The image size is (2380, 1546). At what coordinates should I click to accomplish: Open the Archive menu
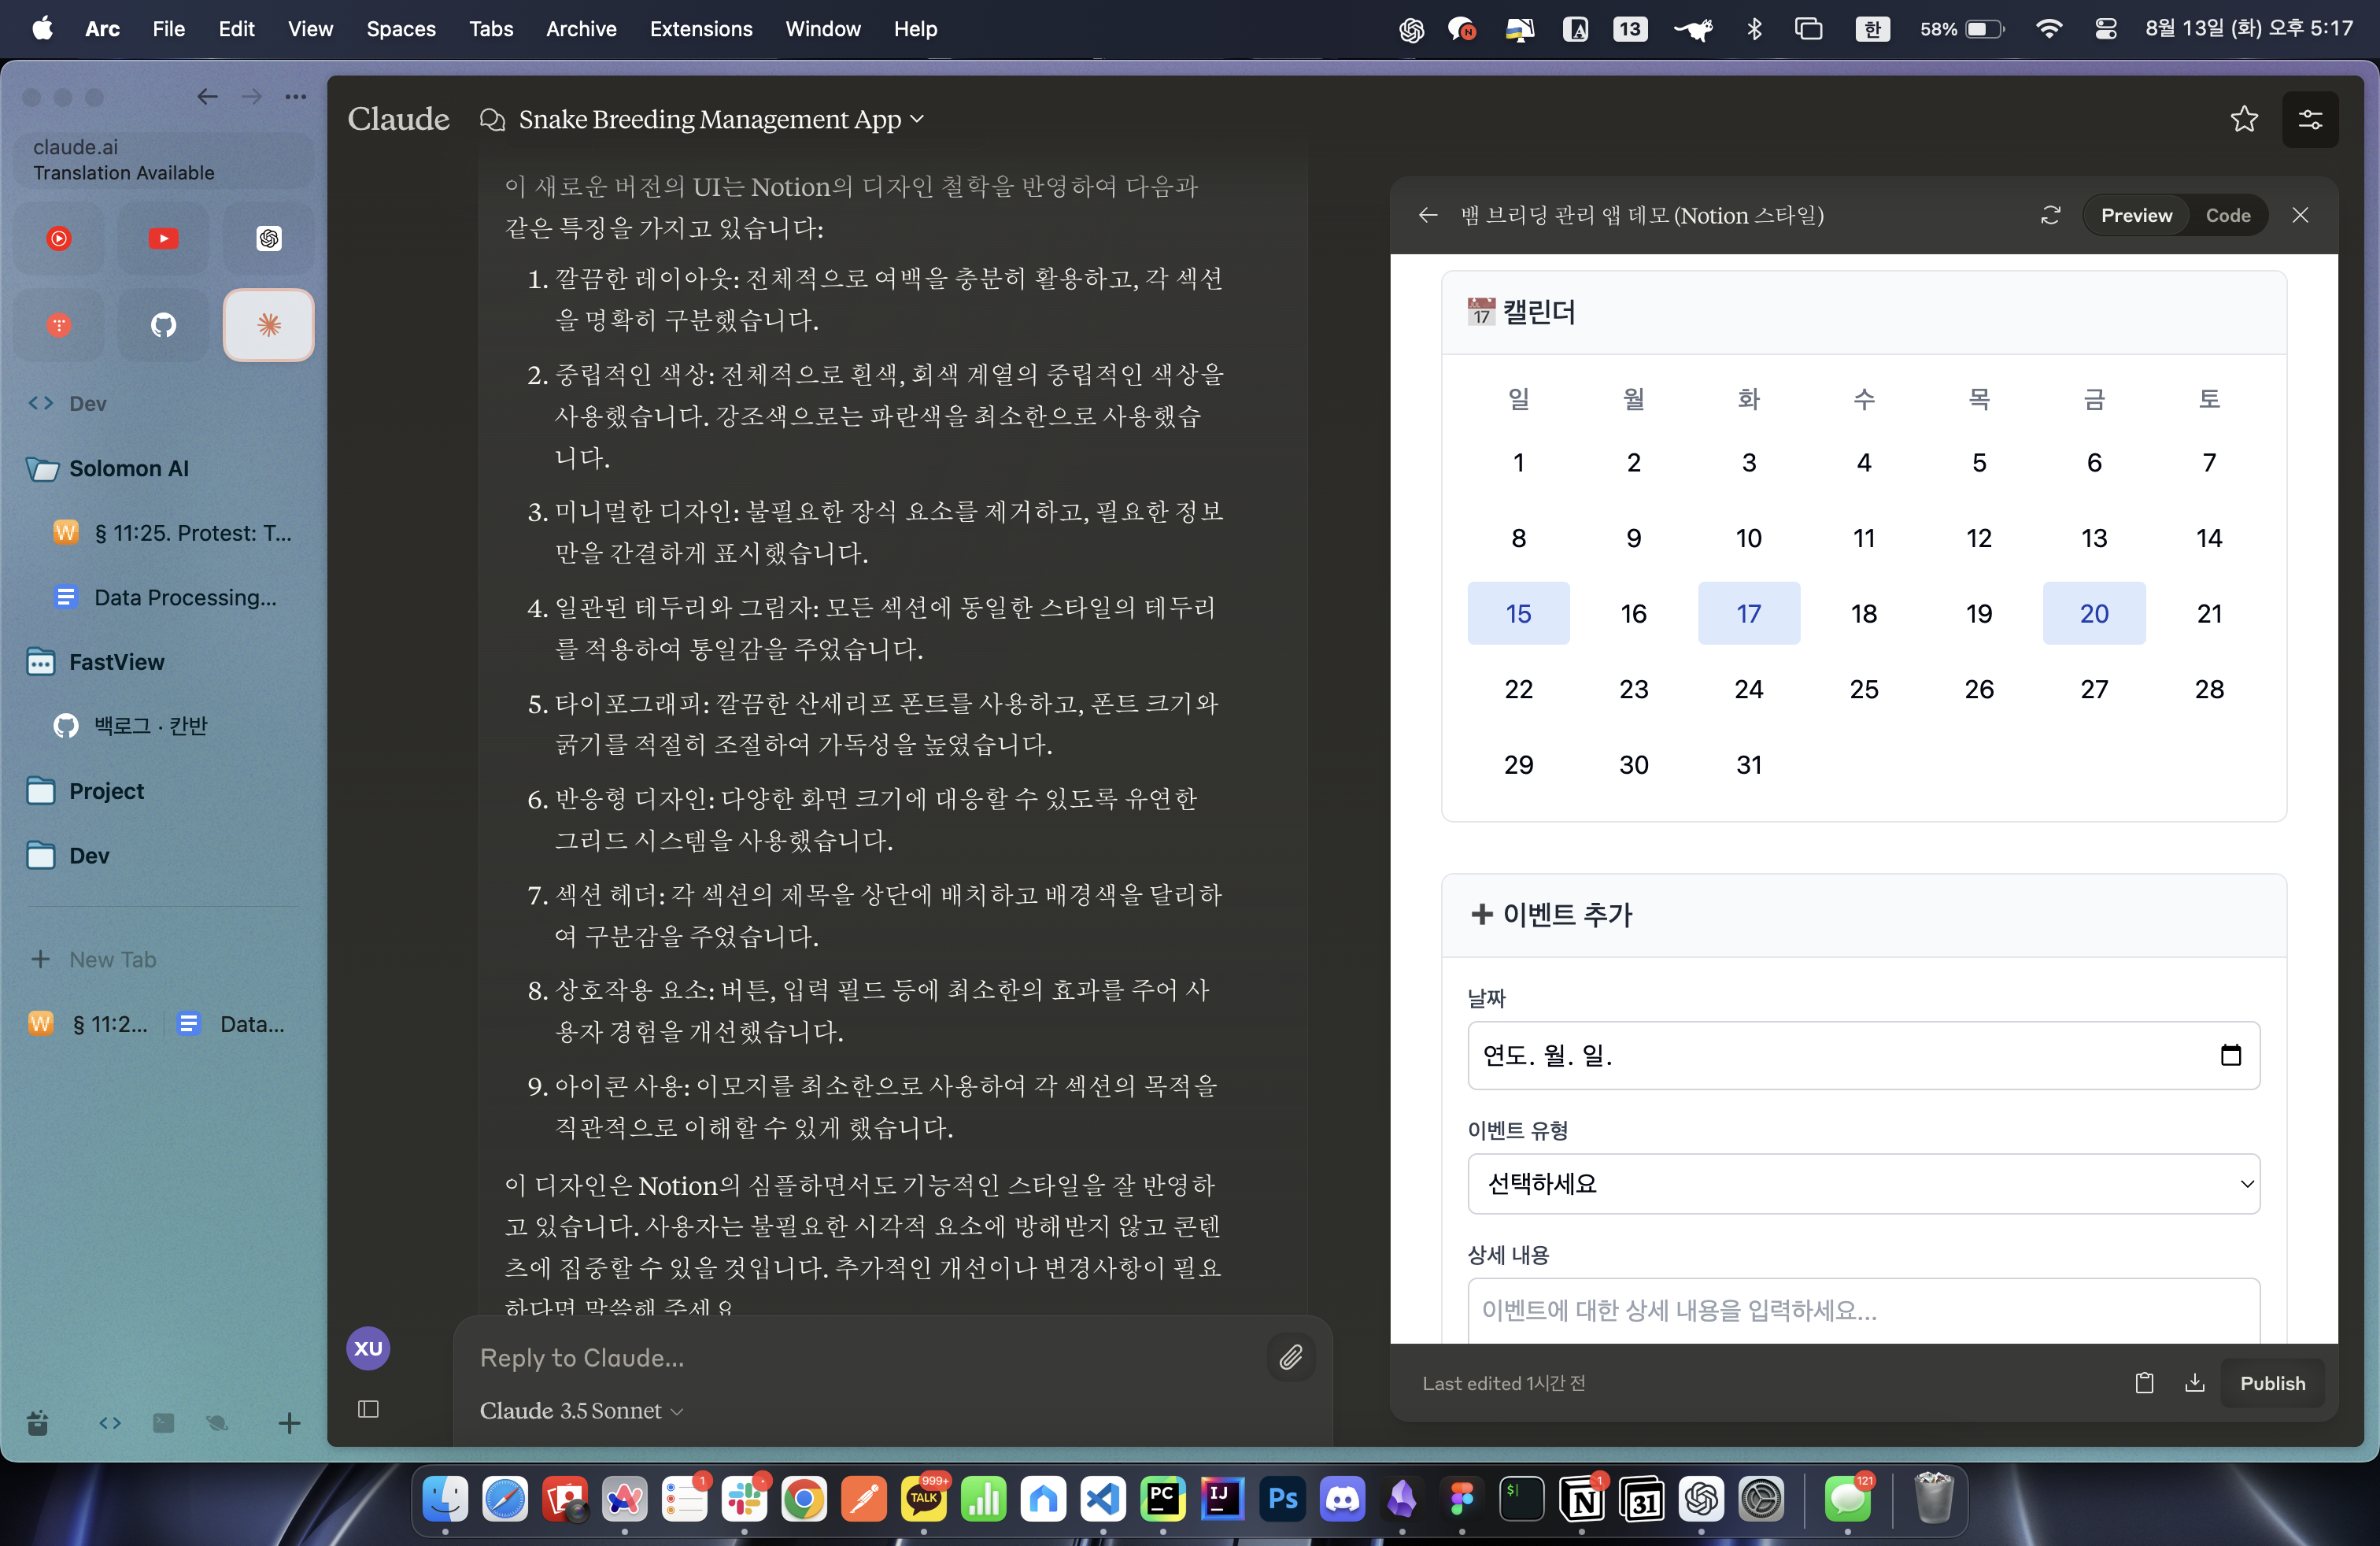581,29
